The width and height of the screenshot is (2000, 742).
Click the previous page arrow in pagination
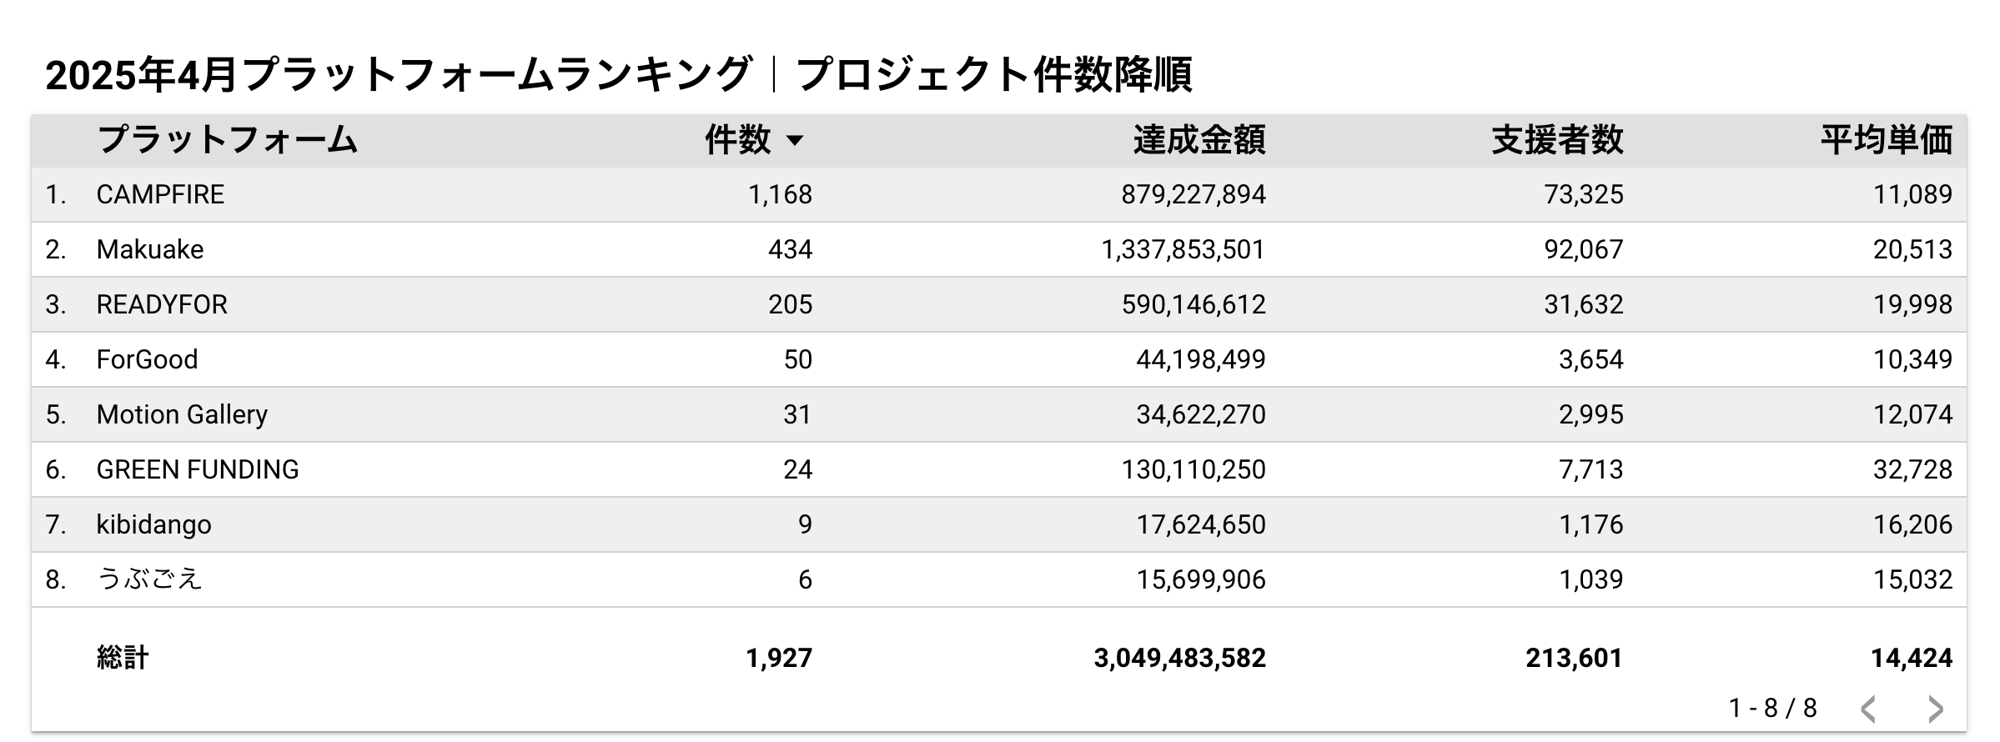tap(1868, 709)
